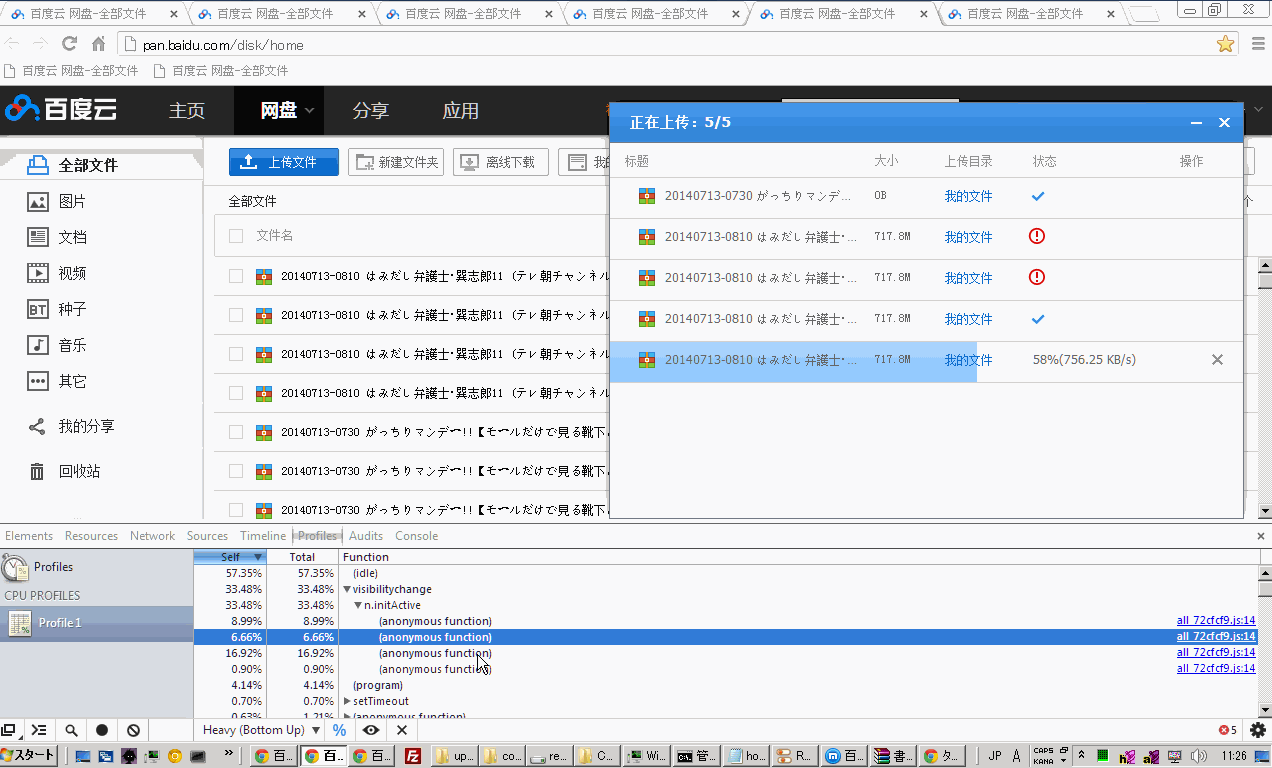Open 应用 in top navigation

pos(461,111)
